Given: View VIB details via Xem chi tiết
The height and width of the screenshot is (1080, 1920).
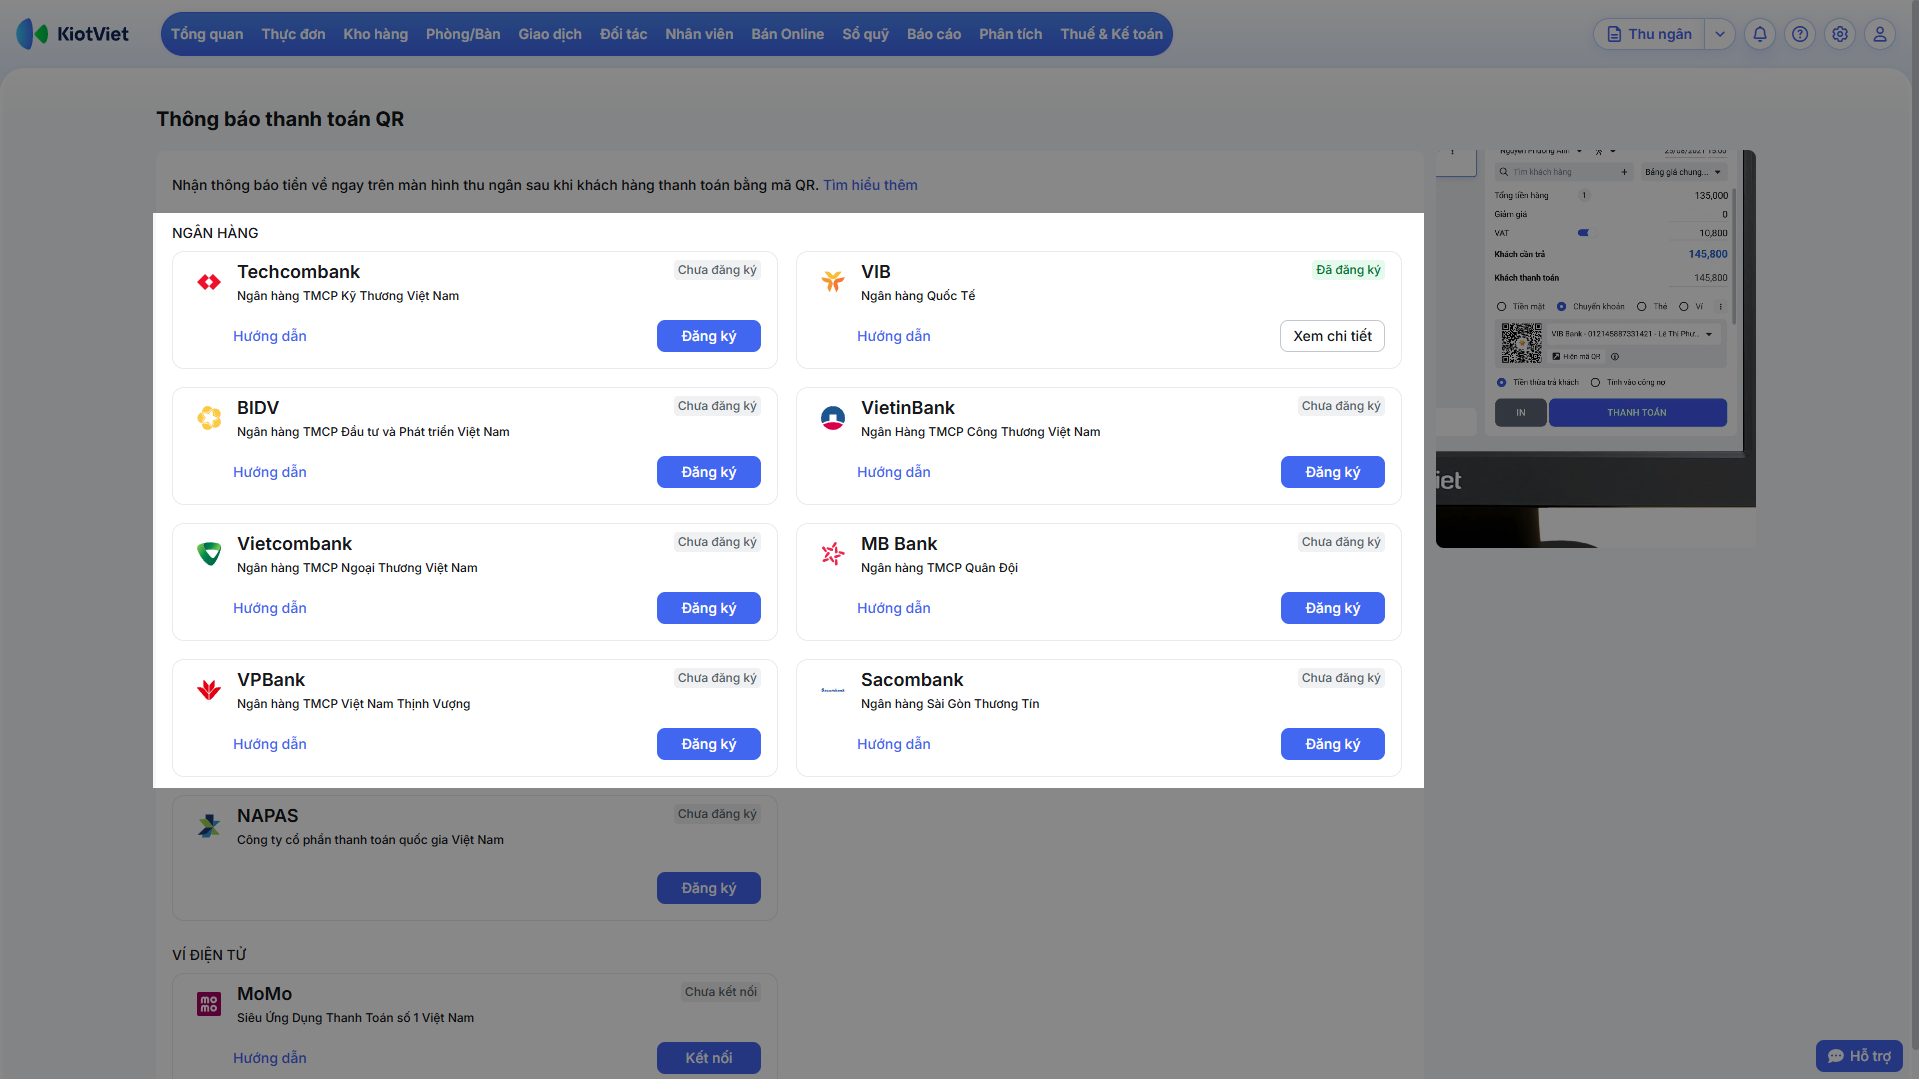Looking at the screenshot, I should (1332, 336).
